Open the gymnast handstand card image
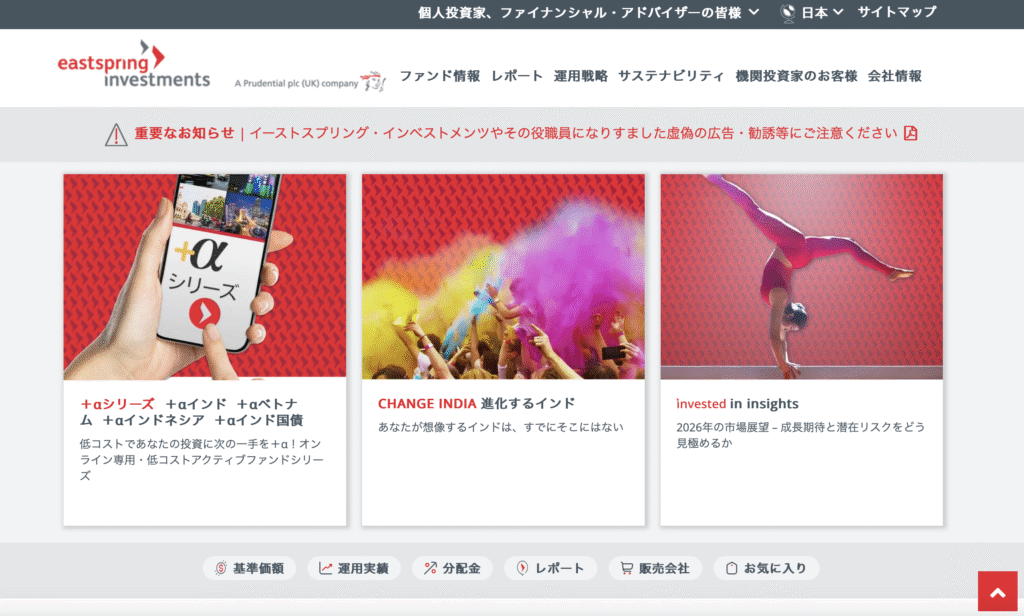Screen dimensions: 1024x616 click(x=802, y=276)
